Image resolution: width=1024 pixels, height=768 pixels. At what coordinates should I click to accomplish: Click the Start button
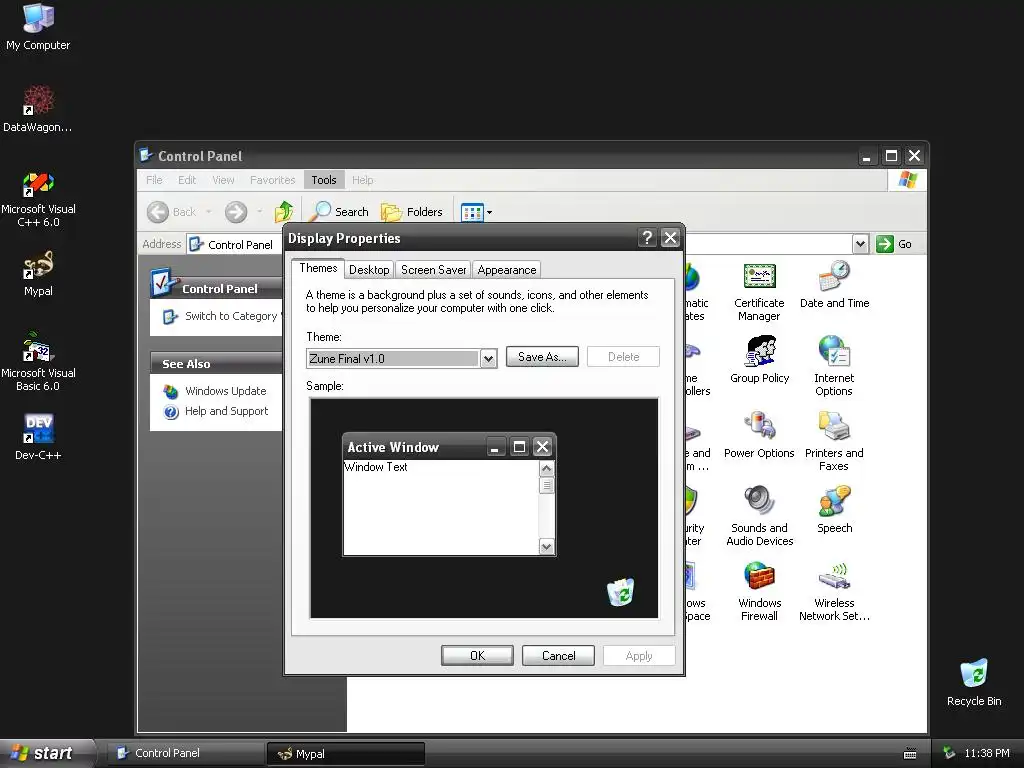pyautogui.click(x=46, y=753)
